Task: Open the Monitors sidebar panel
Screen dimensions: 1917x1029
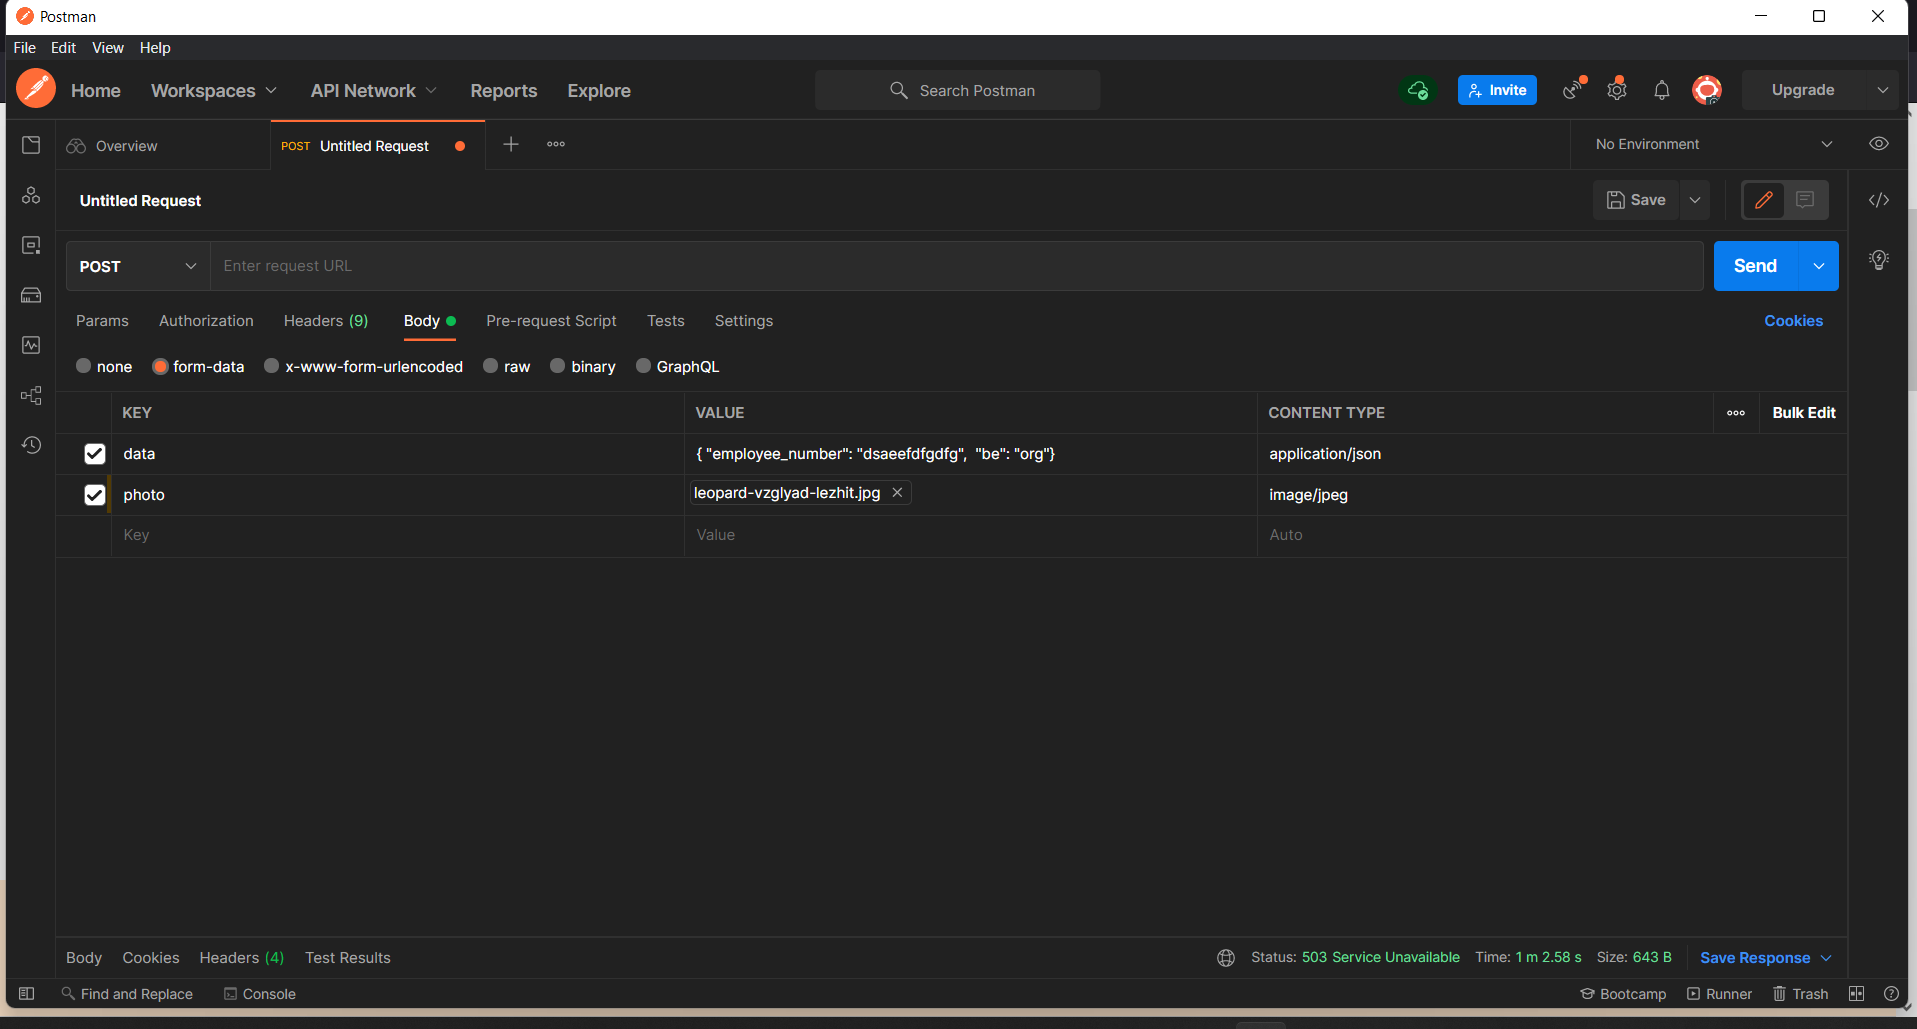Action: coord(31,345)
